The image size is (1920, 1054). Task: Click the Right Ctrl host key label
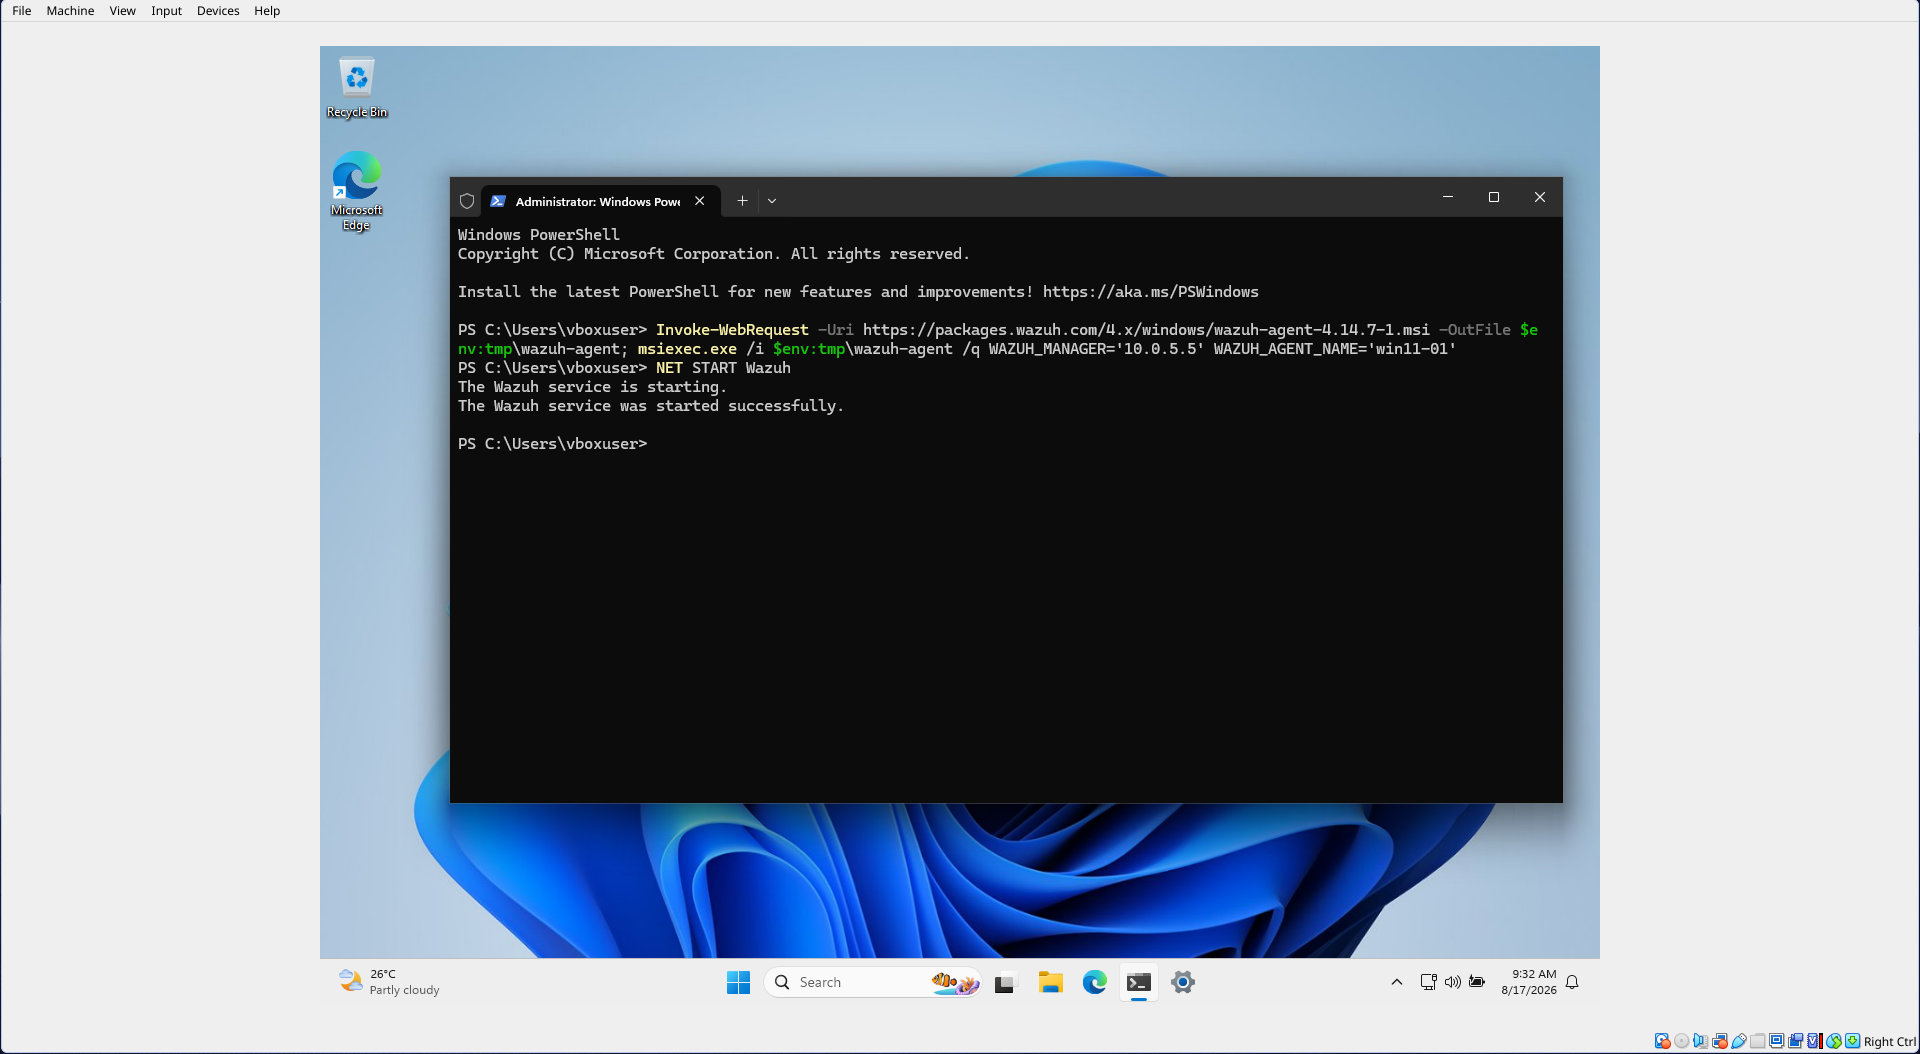pyautogui.click(x=1890, y=1041)
